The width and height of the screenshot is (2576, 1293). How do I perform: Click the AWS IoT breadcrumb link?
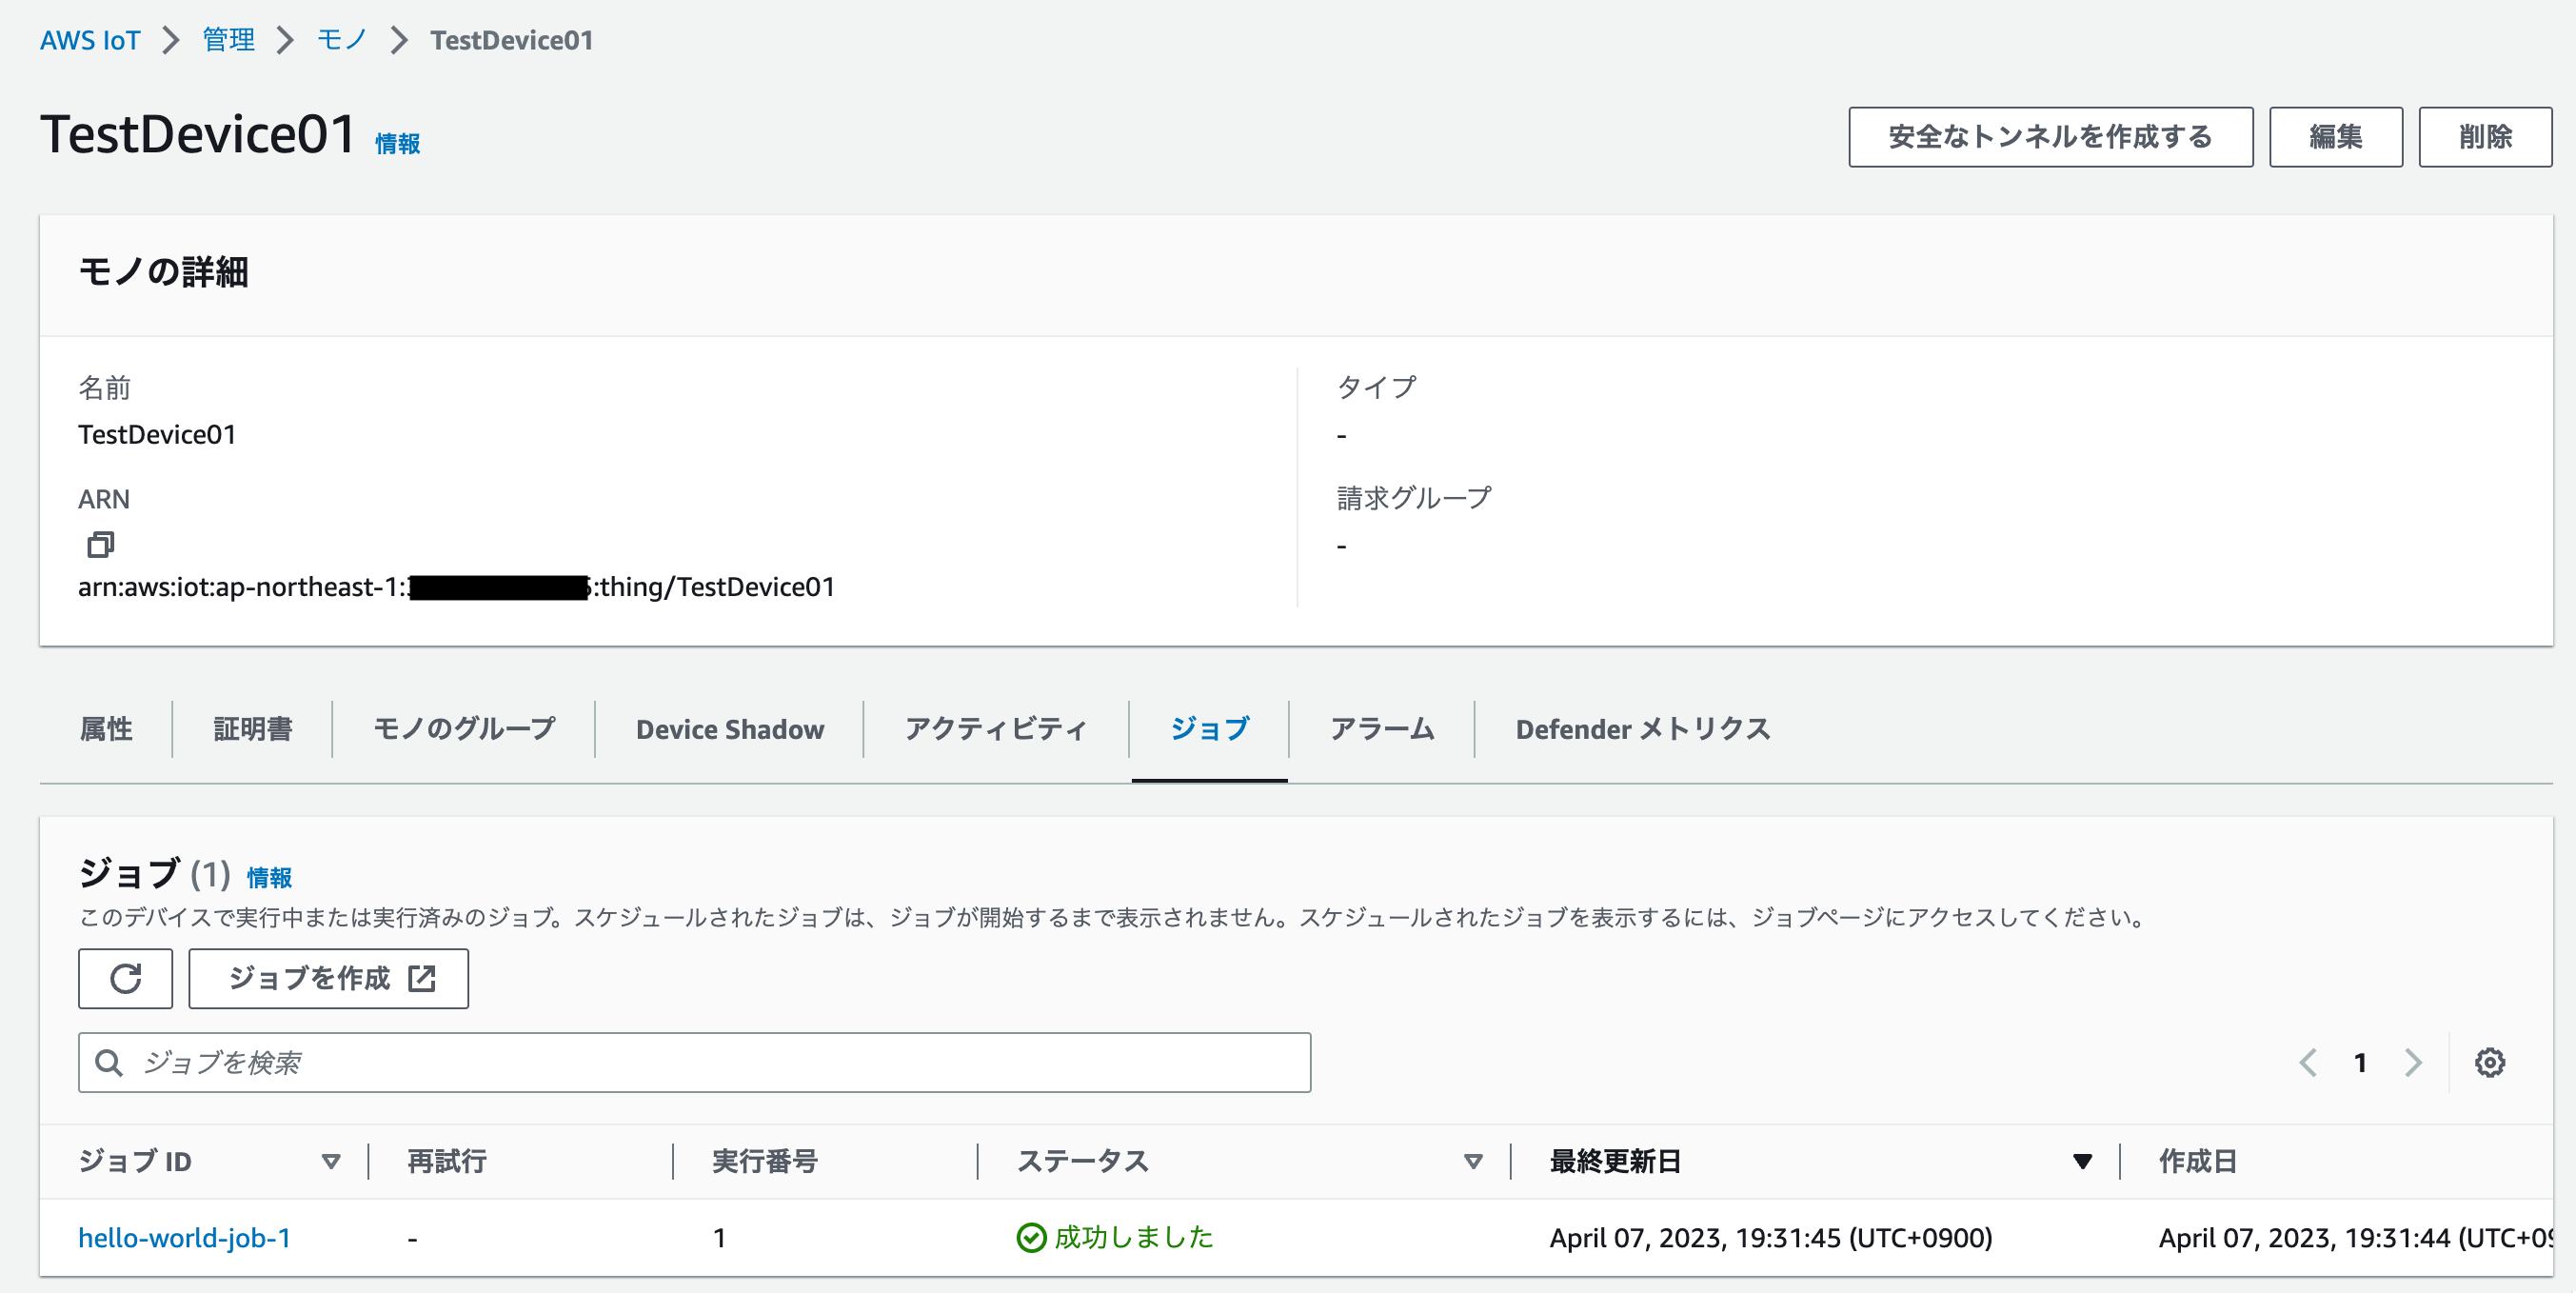click(x=90, y=40)
